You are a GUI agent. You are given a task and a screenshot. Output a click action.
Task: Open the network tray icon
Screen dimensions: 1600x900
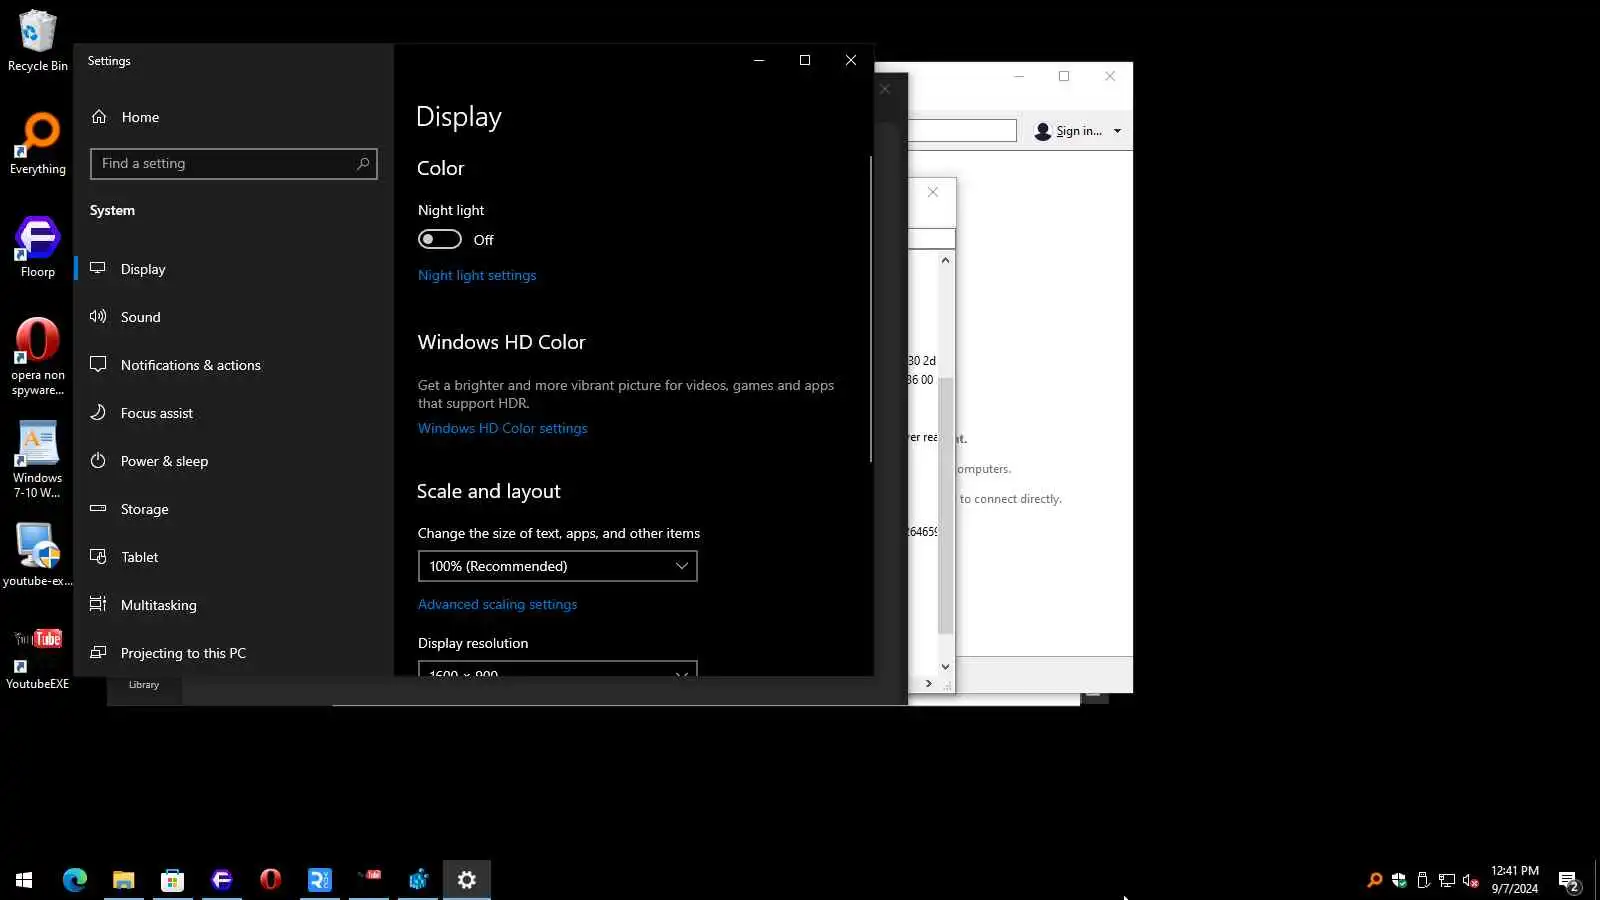tap(1447, 880)
